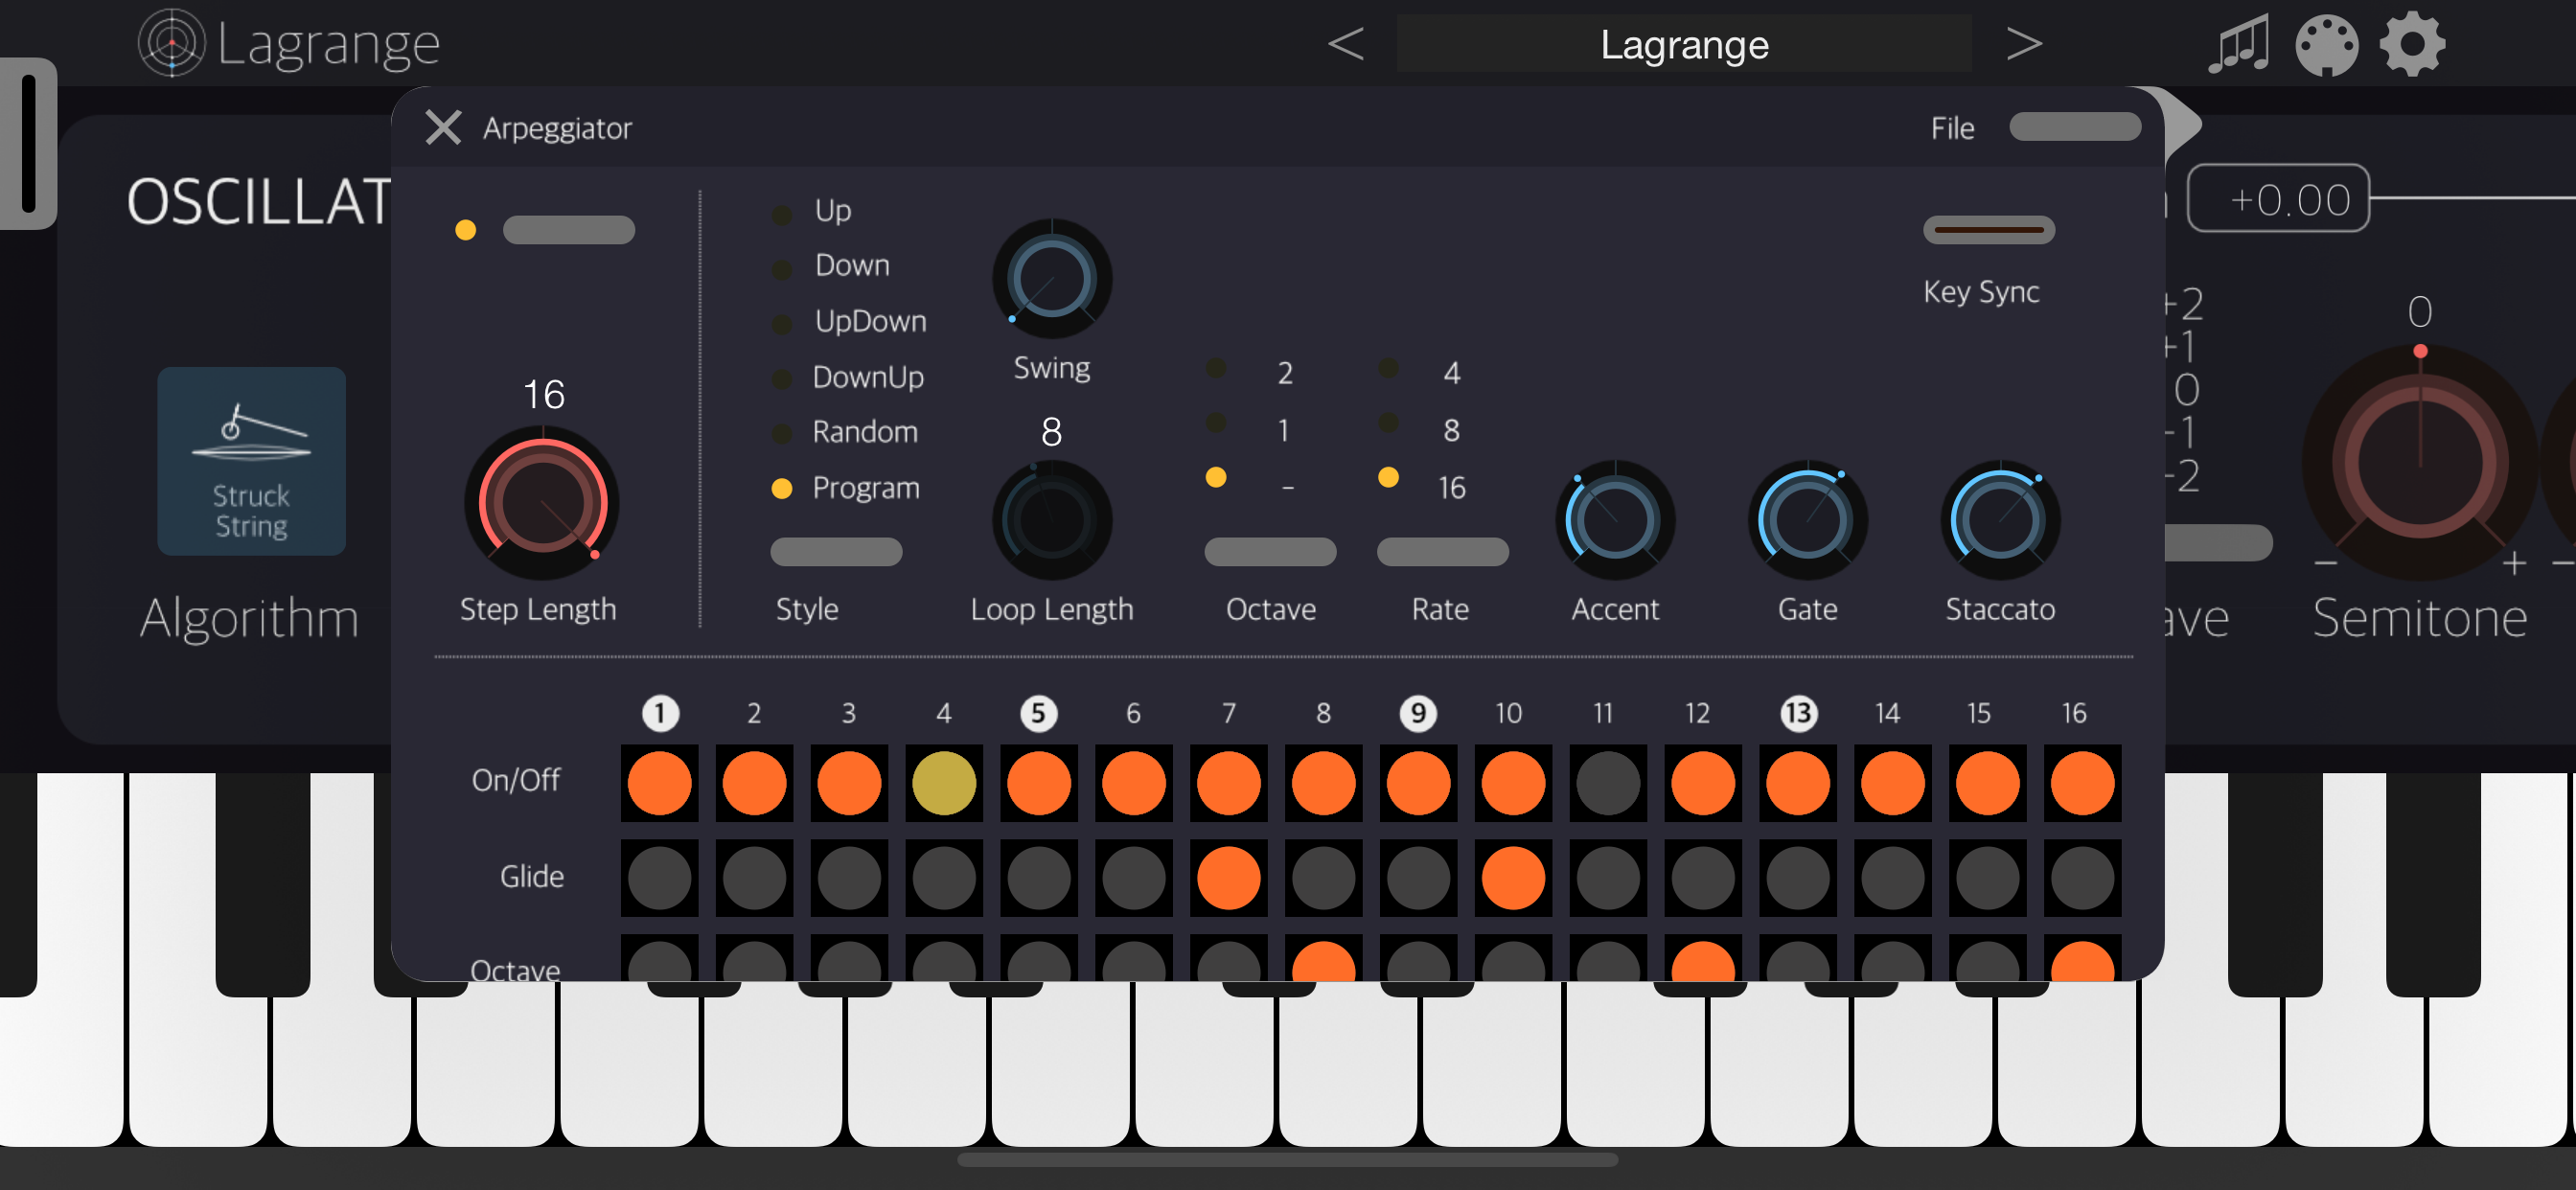
Task: Open the color palette icon
Action: (2325, 44)
